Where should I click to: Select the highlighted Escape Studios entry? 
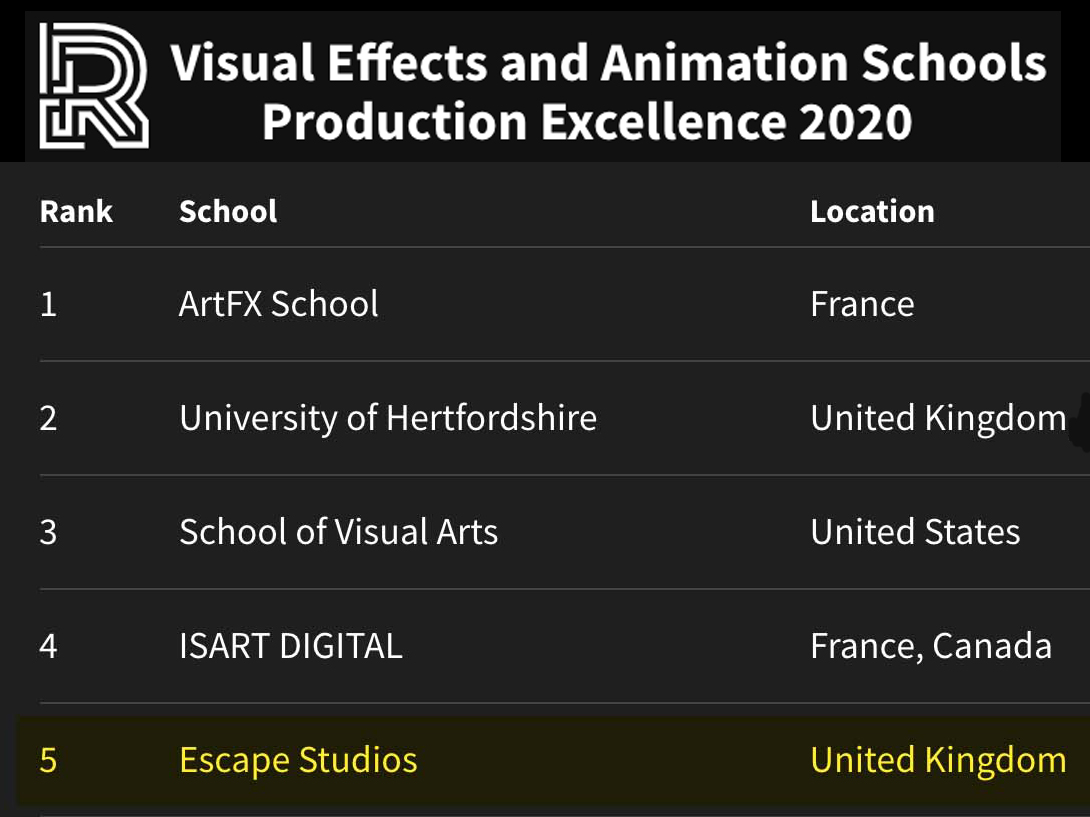pyautogui.click(x=298, y=760)
